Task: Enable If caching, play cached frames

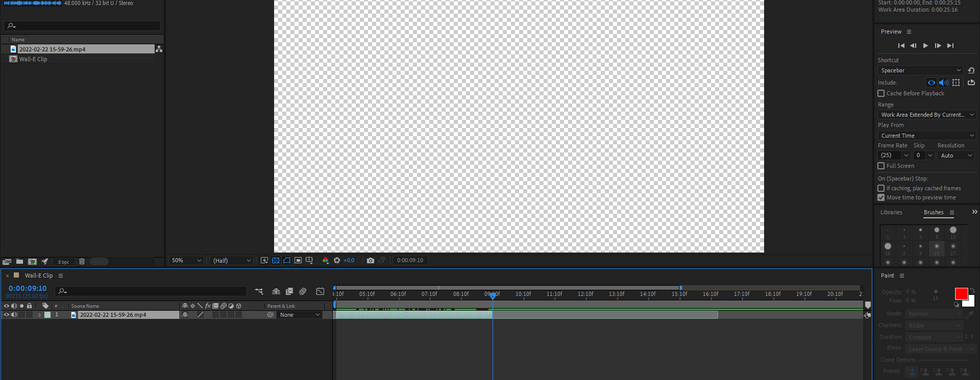Action: [x=881, y=188]
